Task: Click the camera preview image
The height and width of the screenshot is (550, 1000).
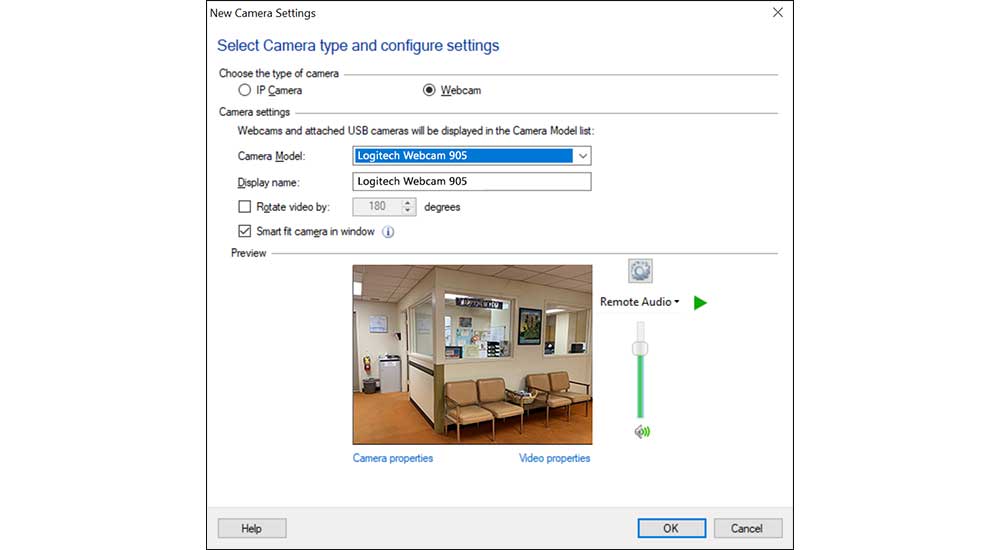Action: click(x=472, y=354)
